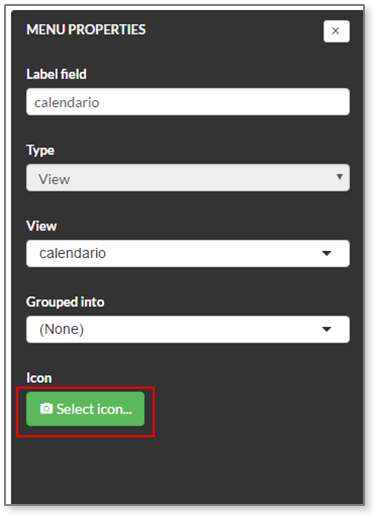This screenshot has width=378, height=519.
Task: Click the 'Select icon...' text on green button
Action: tap(94, 409)
